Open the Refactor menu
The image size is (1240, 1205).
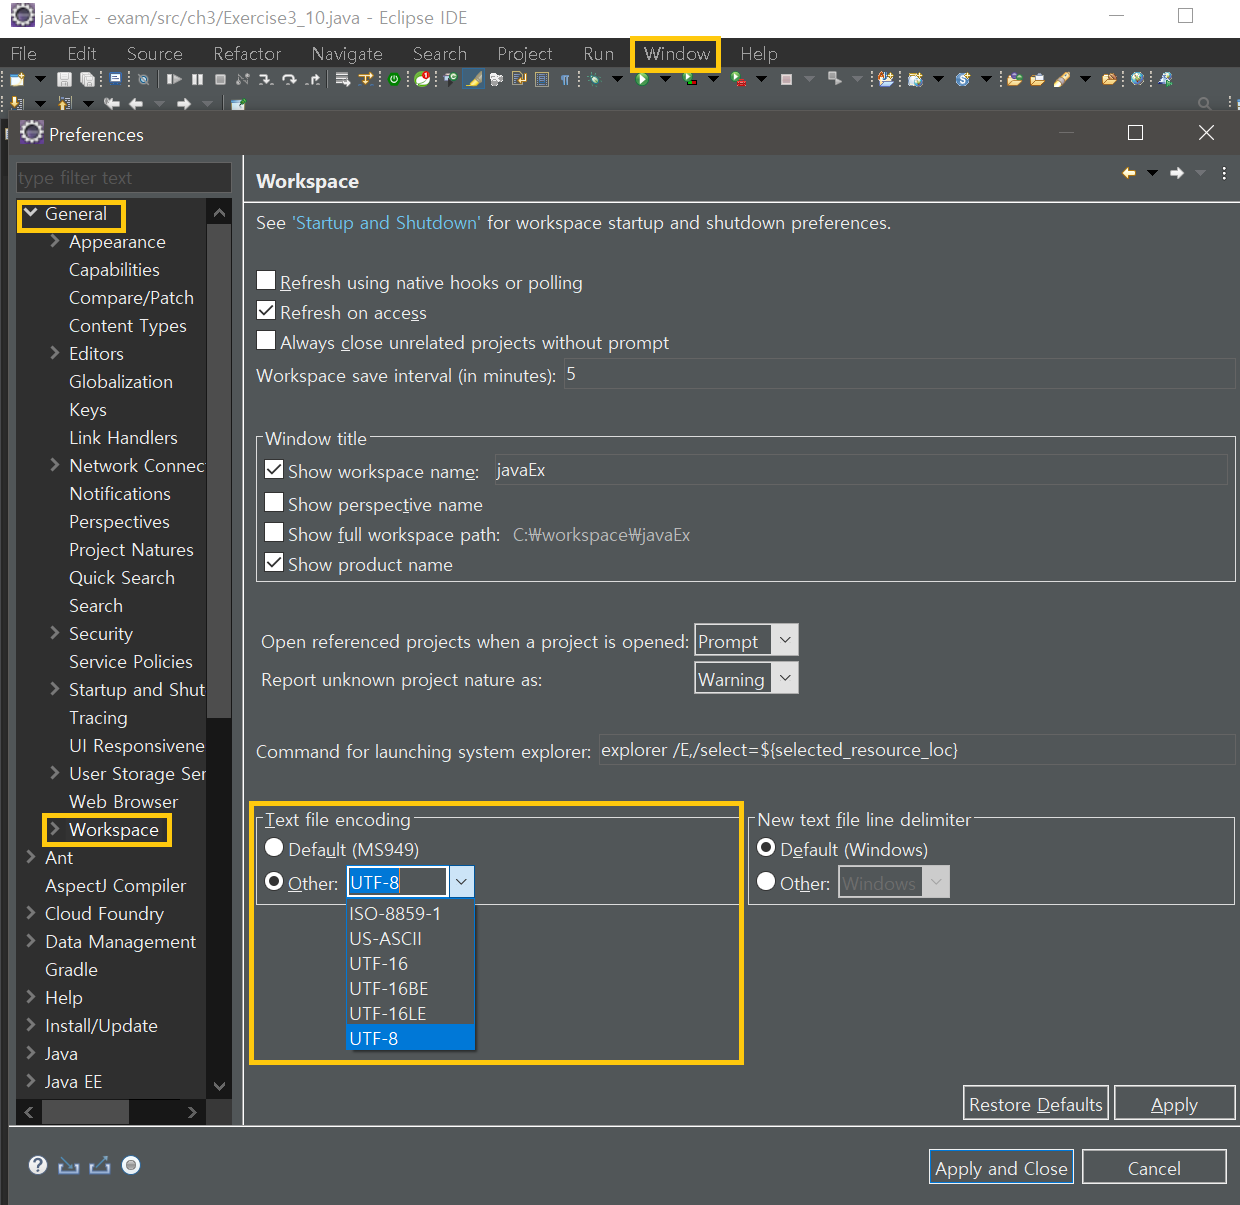coord(247,54)
